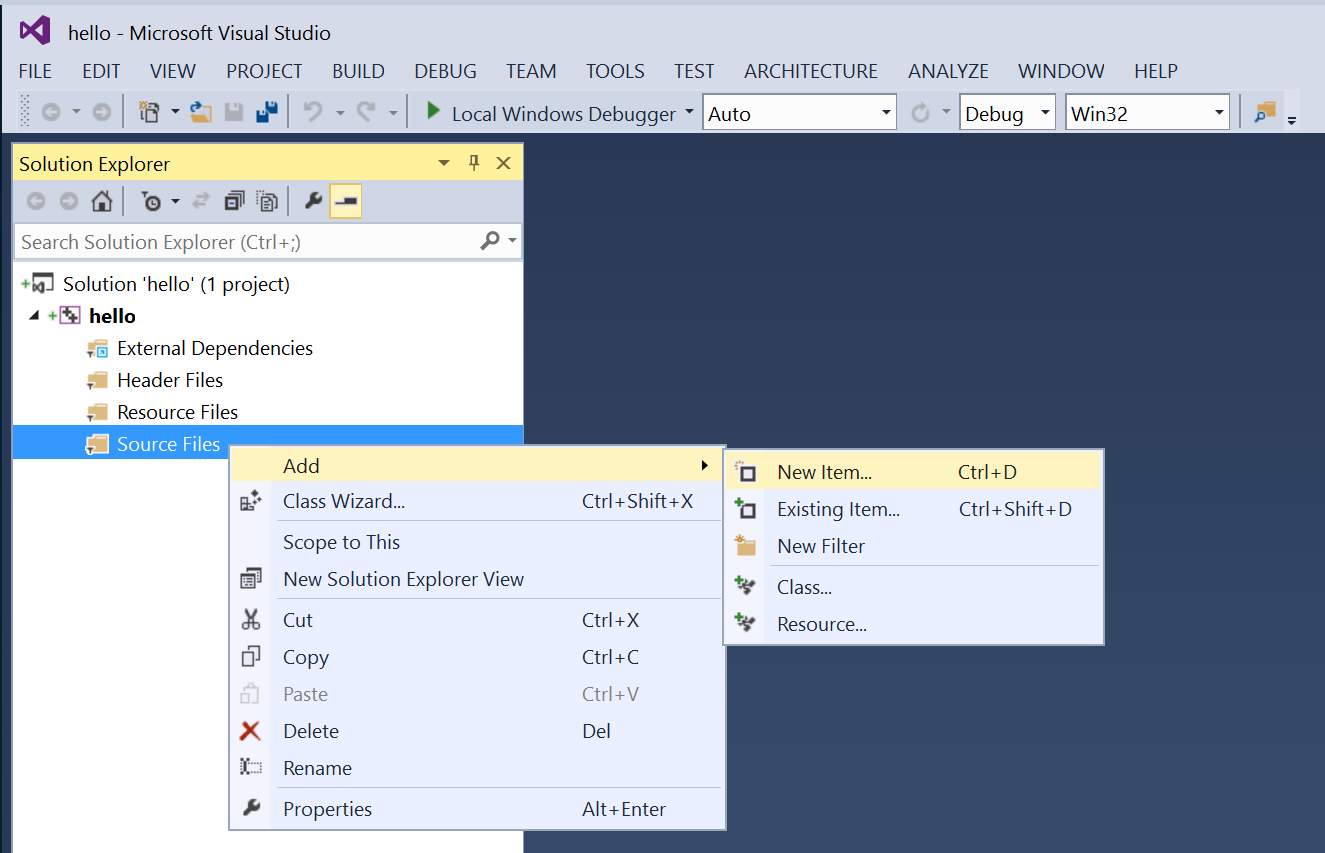This screenshot has height=853, width=1325.
Task: Select the hello project node
Action: tap(112, 316)
